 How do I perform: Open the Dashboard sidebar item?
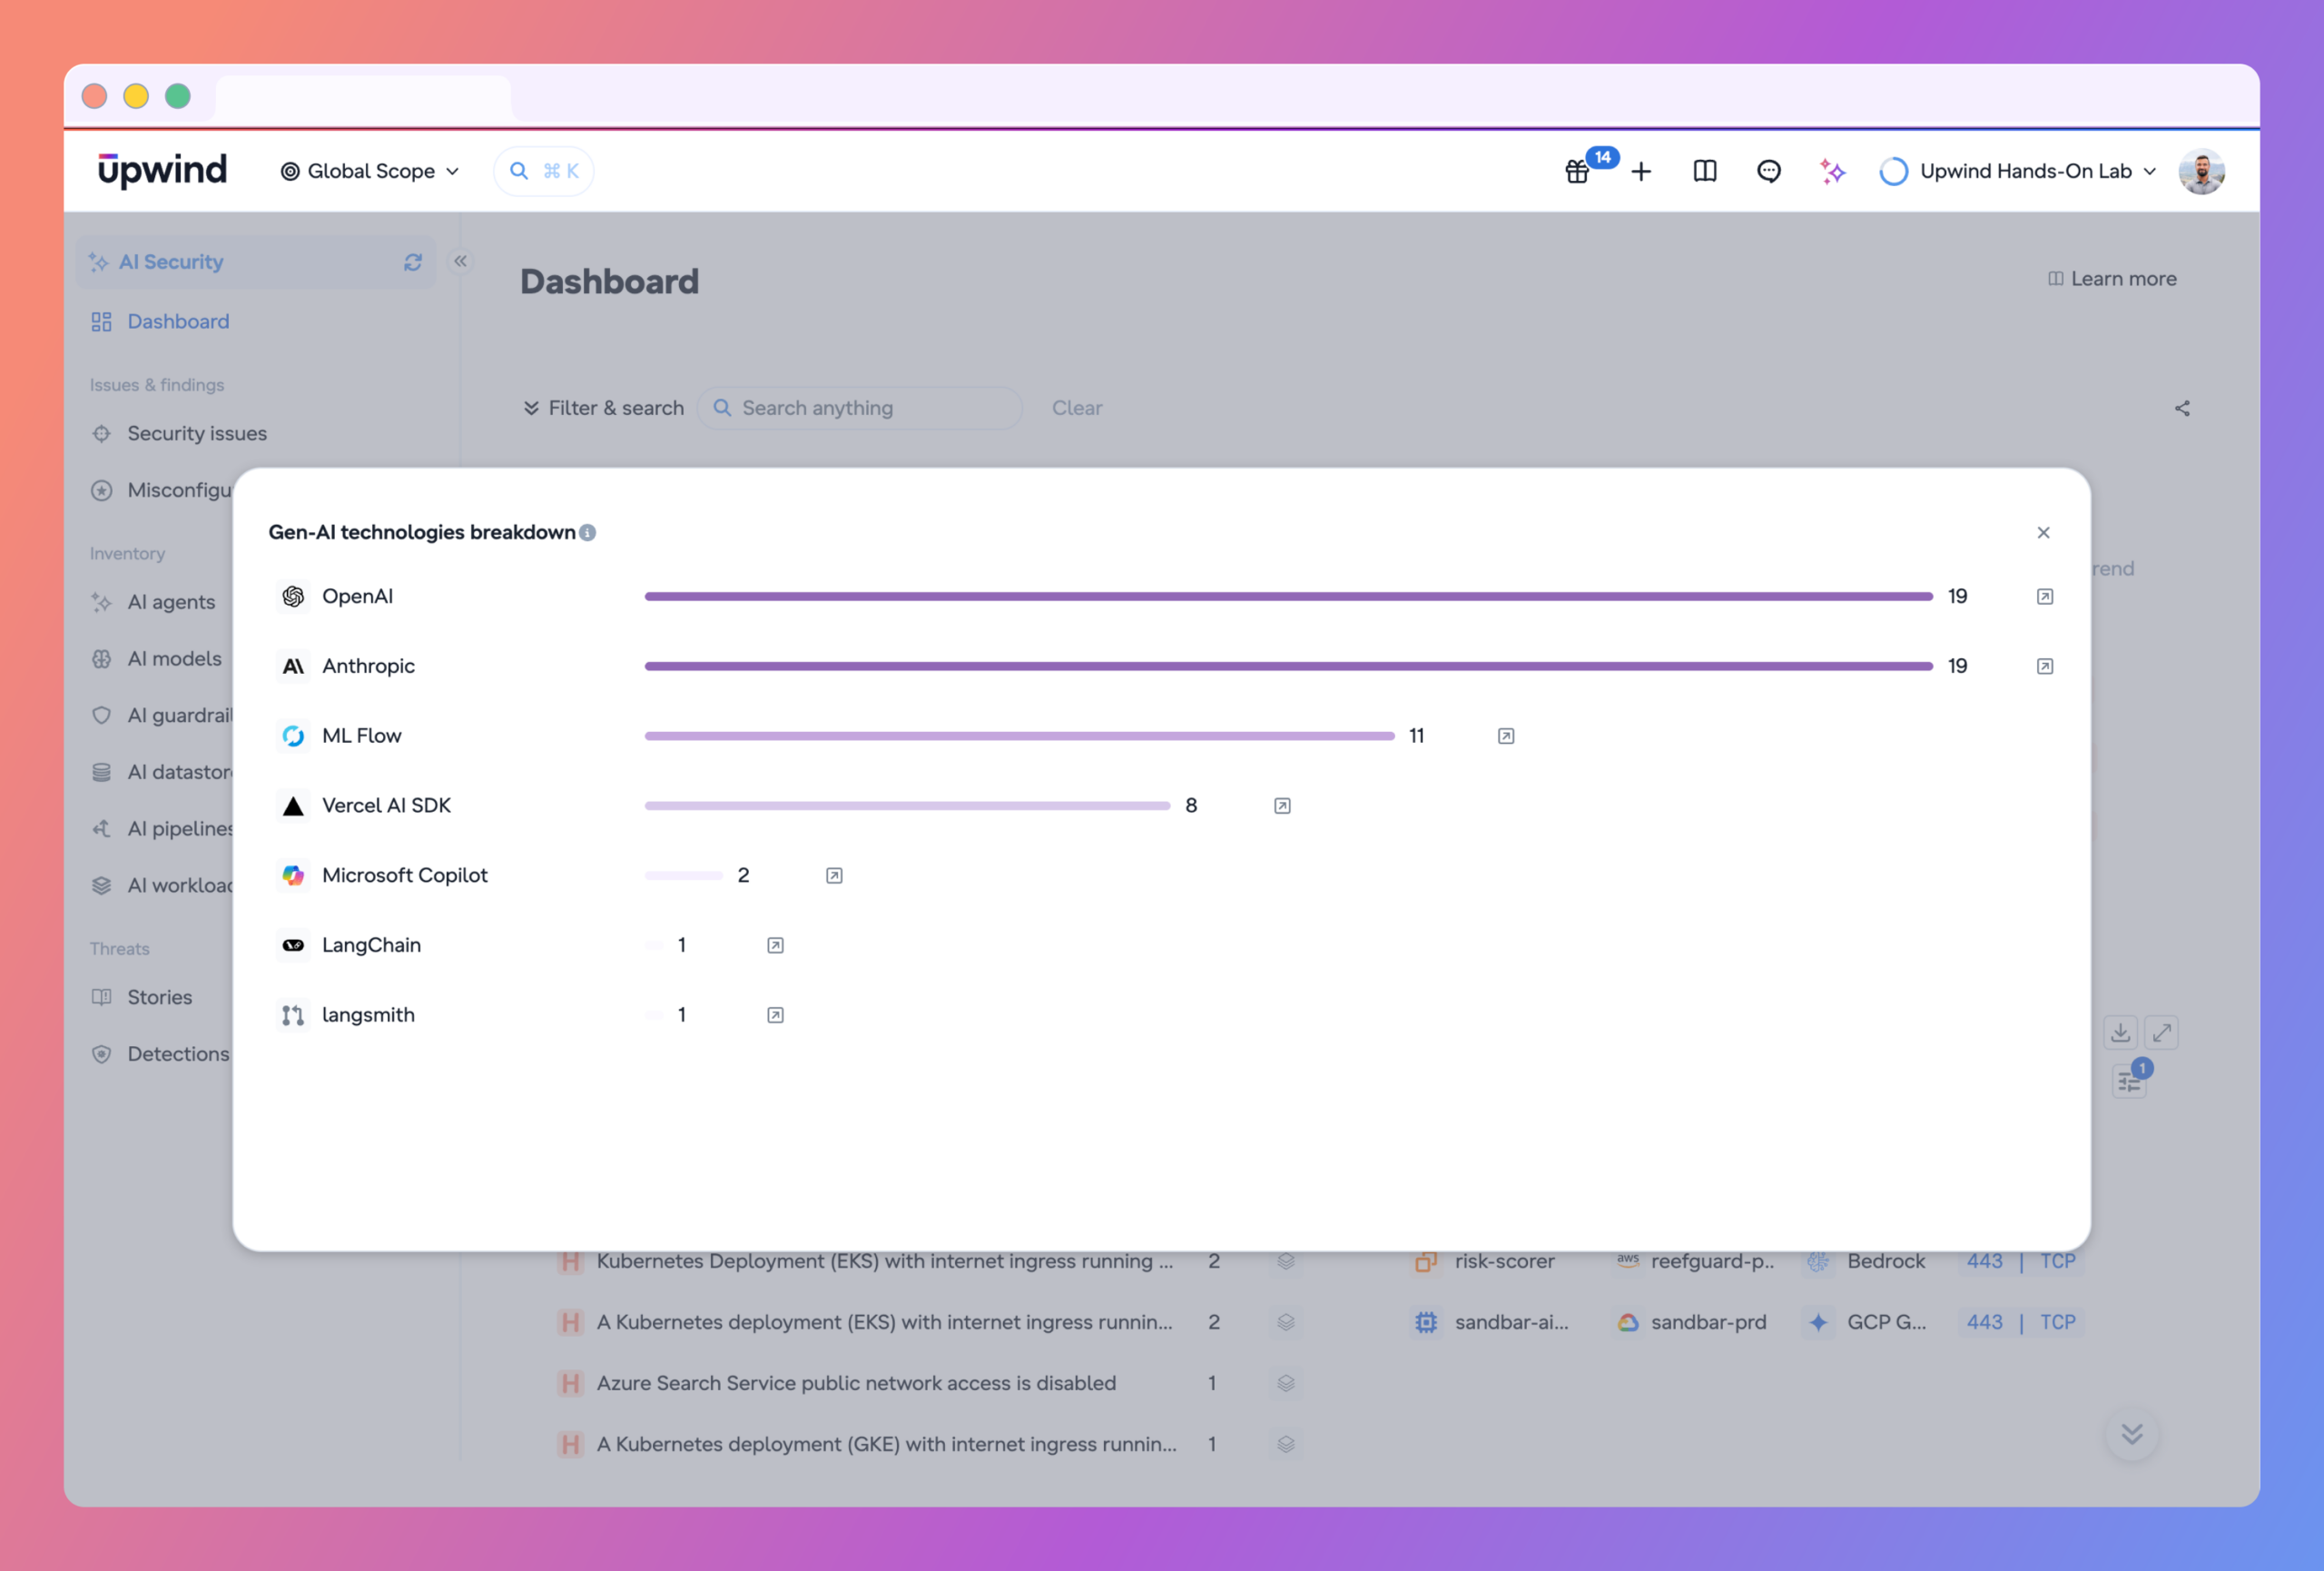[178, 321]
